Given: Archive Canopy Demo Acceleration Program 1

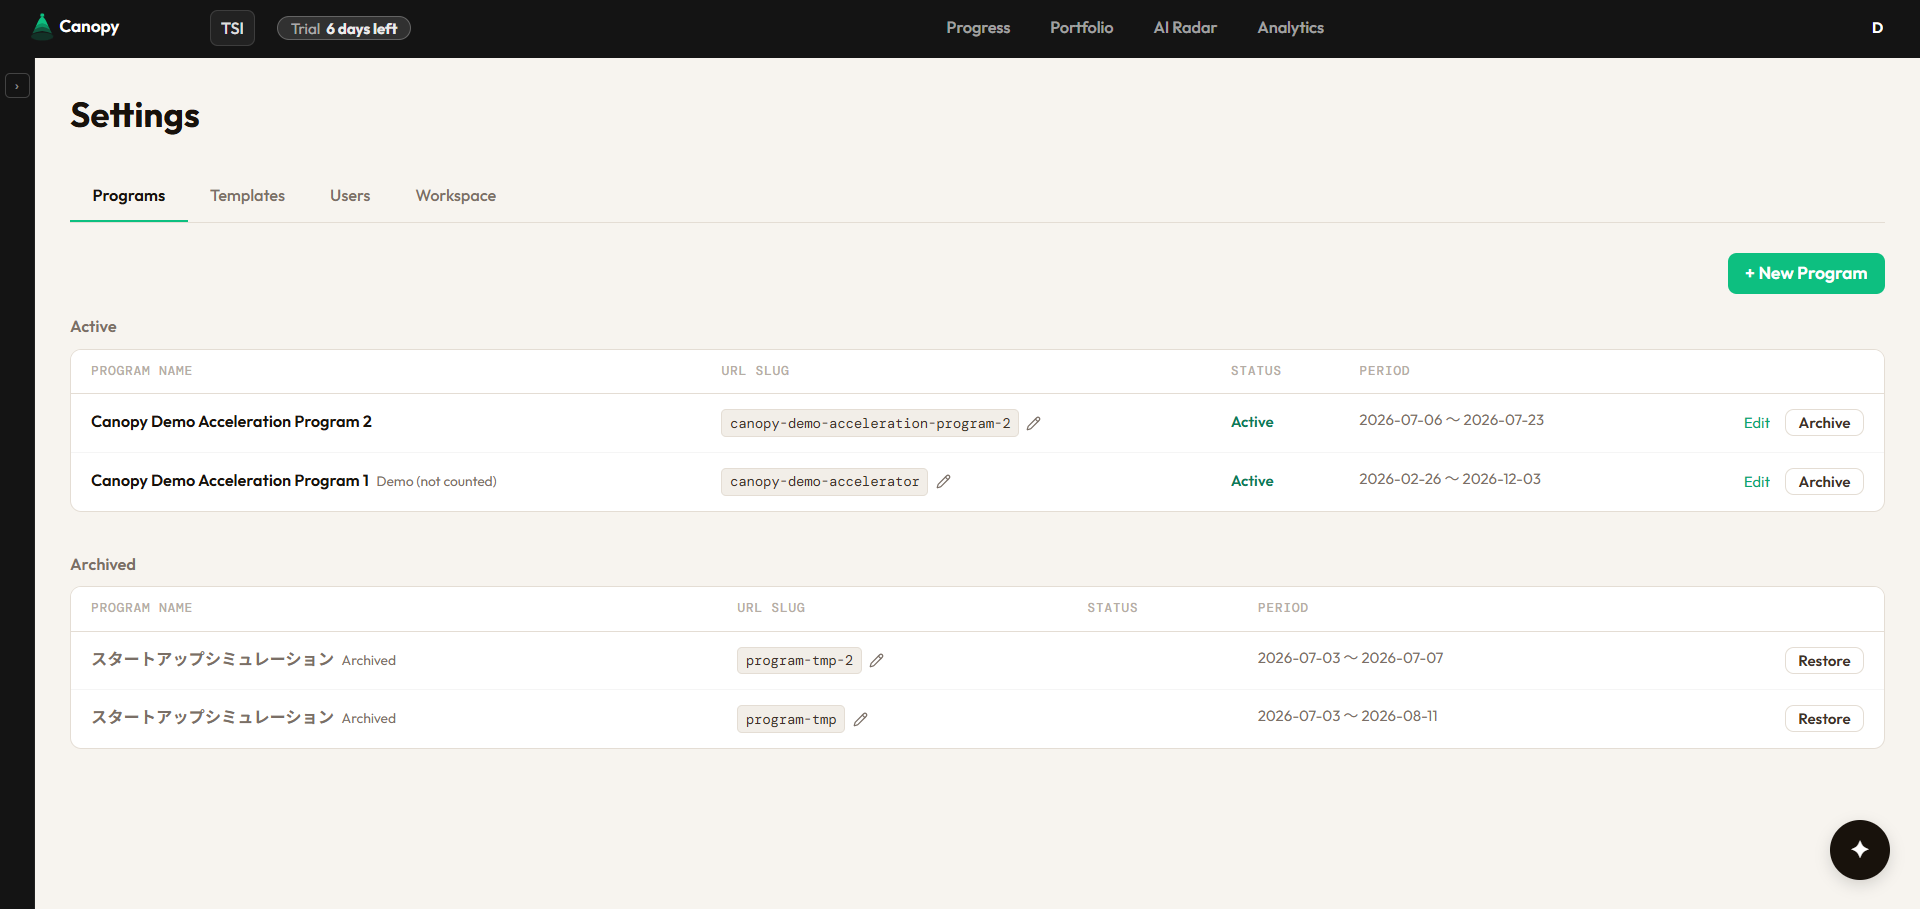Looking at the screenshot, I should click(x=1824, y=482).
